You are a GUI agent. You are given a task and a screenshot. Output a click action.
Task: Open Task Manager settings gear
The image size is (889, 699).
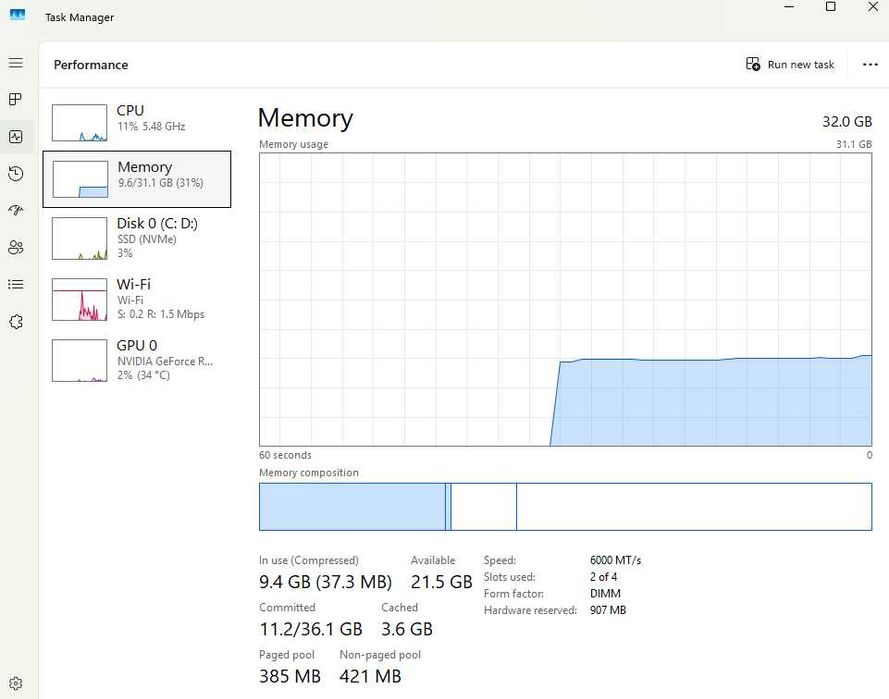(16, 683)
